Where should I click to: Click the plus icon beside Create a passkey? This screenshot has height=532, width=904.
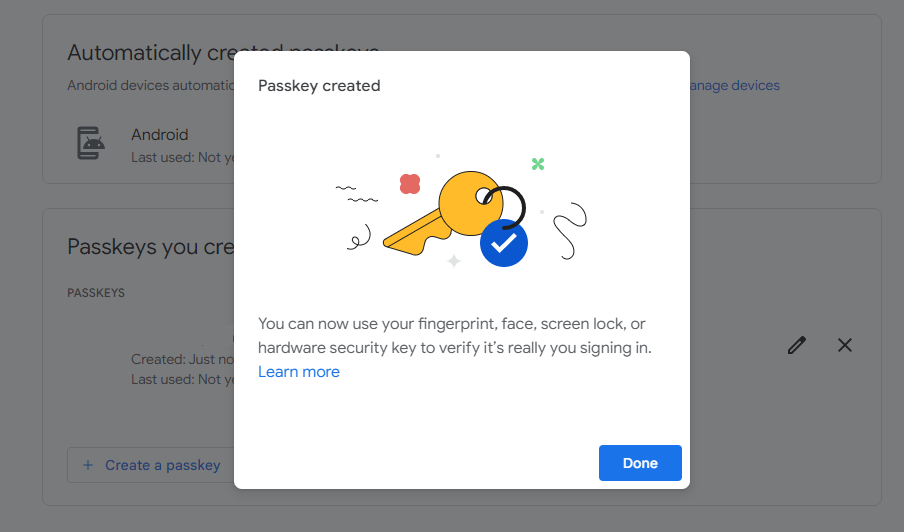[x=88, y=465]
